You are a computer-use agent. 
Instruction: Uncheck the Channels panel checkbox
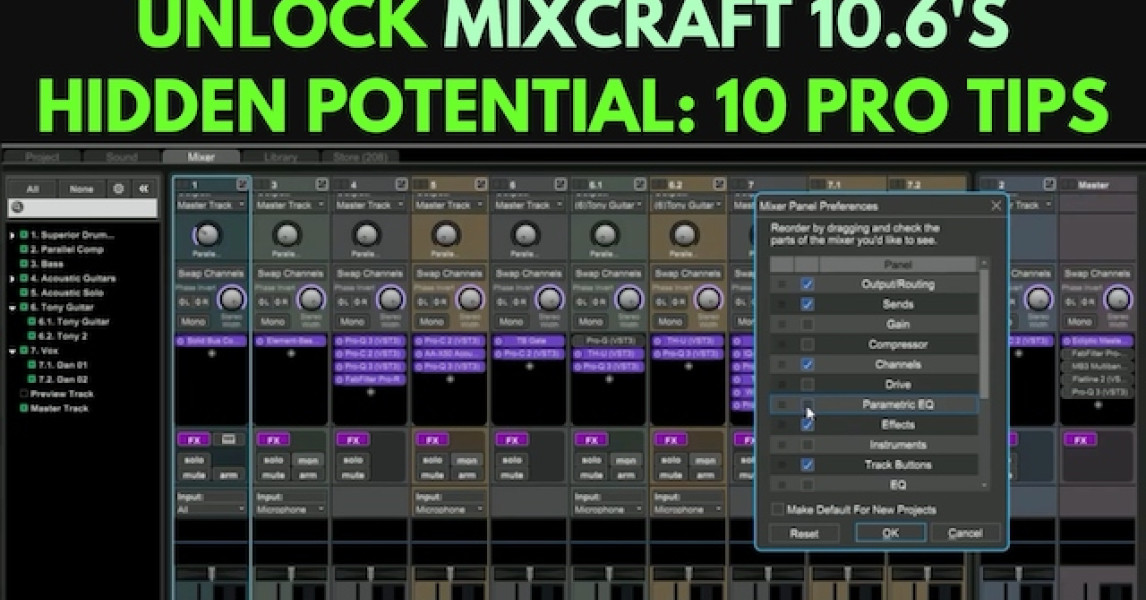(807, 364)
